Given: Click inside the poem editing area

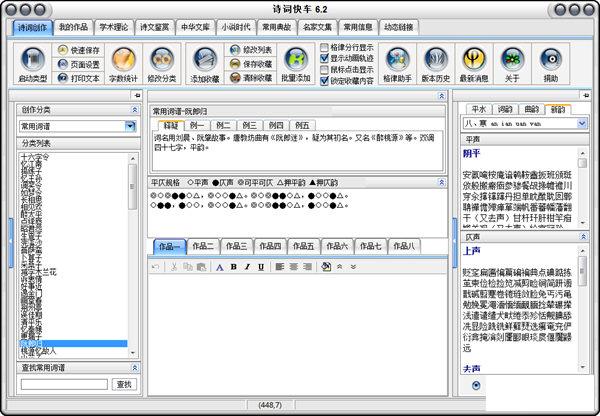Looking at the screenshot, I should click(x=297, y=334).
